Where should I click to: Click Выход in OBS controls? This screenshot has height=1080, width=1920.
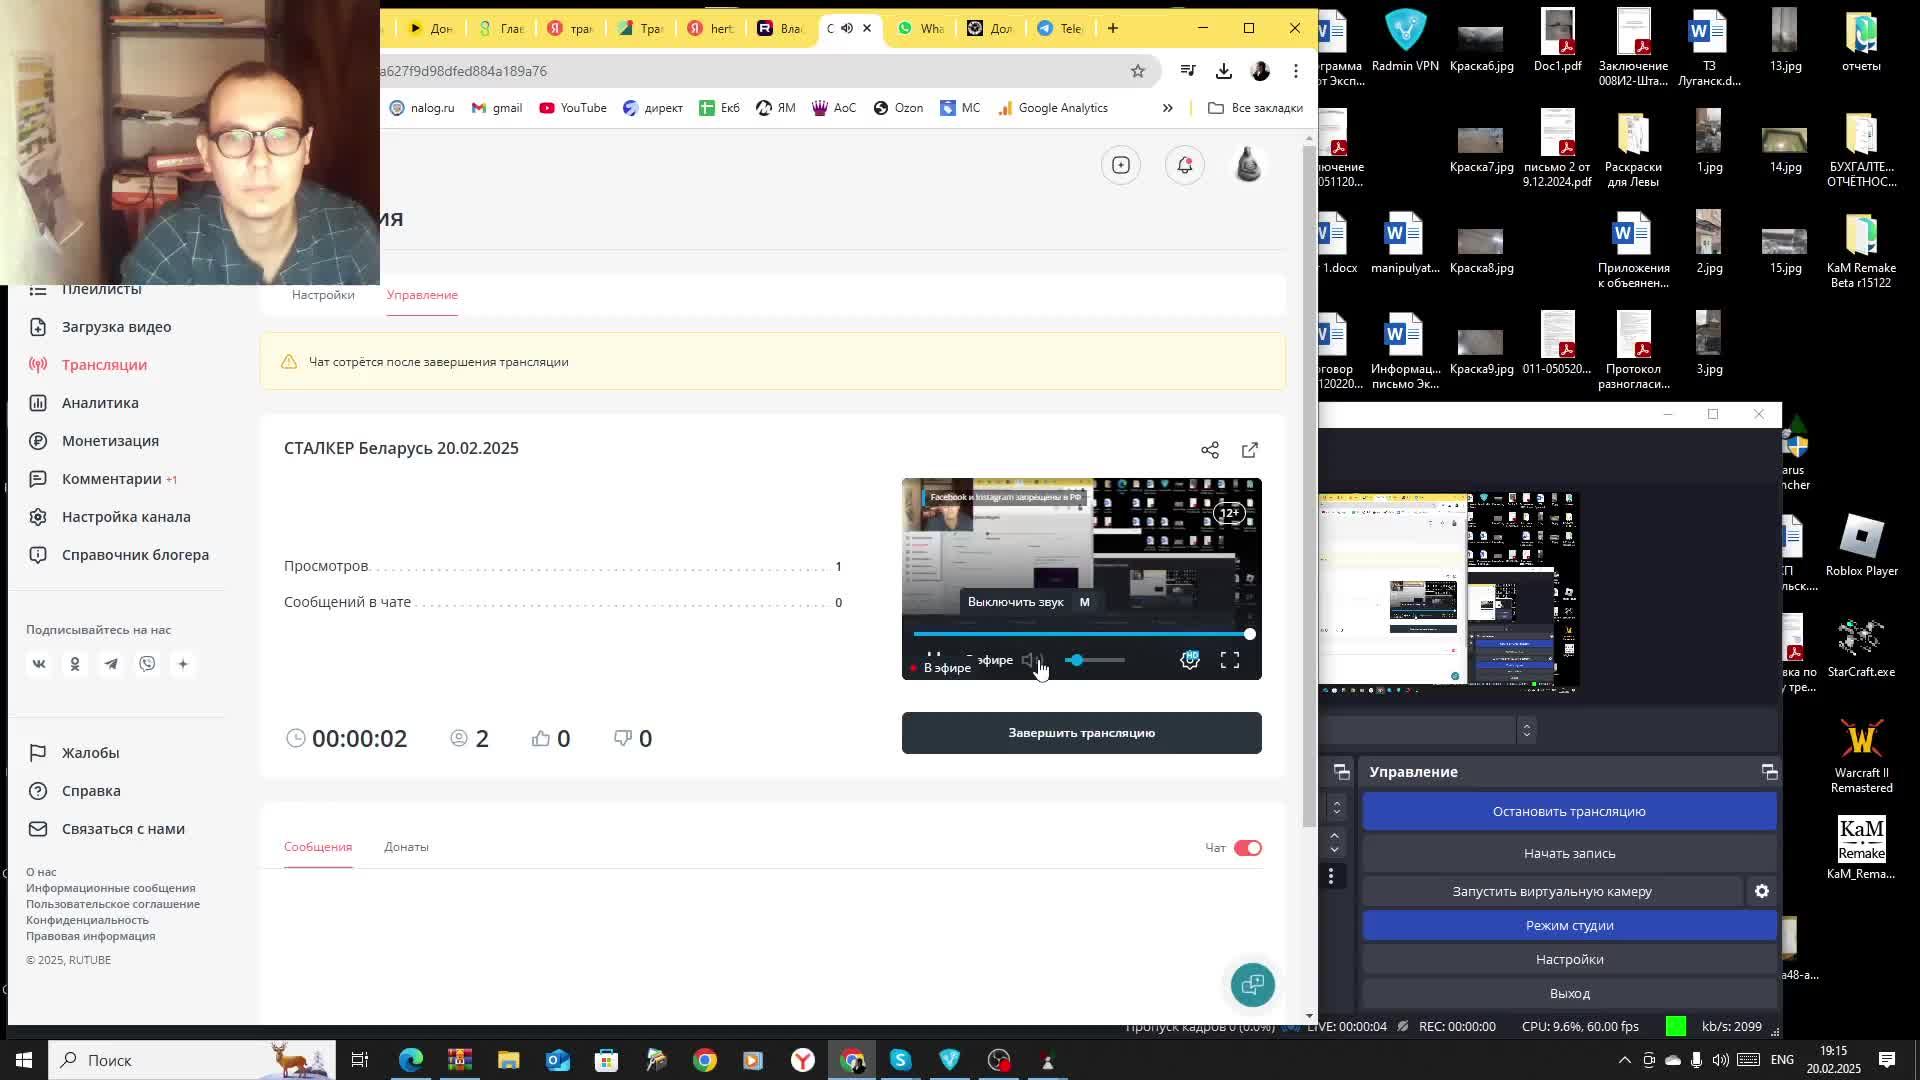pyautogui.click(x=1569, y=994)
